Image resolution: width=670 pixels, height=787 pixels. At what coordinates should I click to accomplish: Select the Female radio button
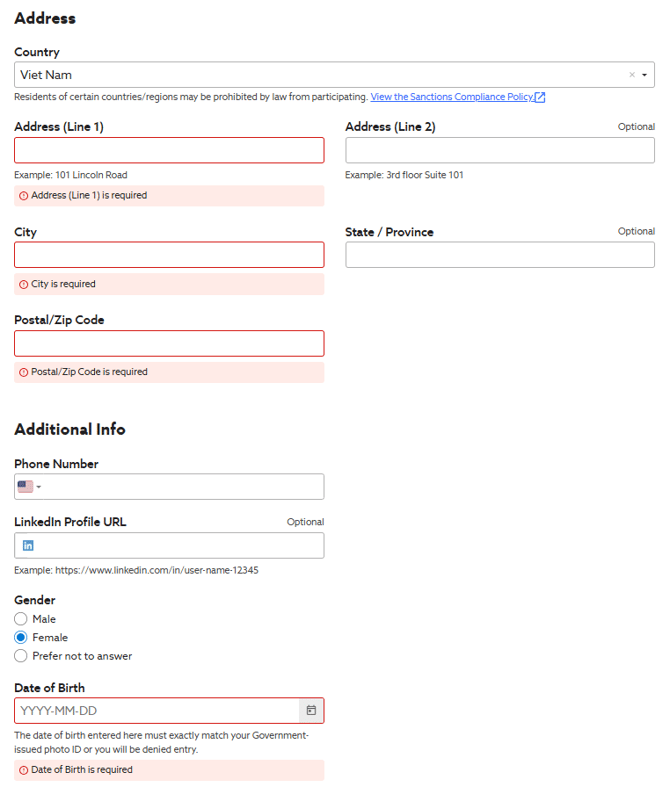(x=21, y=637)
